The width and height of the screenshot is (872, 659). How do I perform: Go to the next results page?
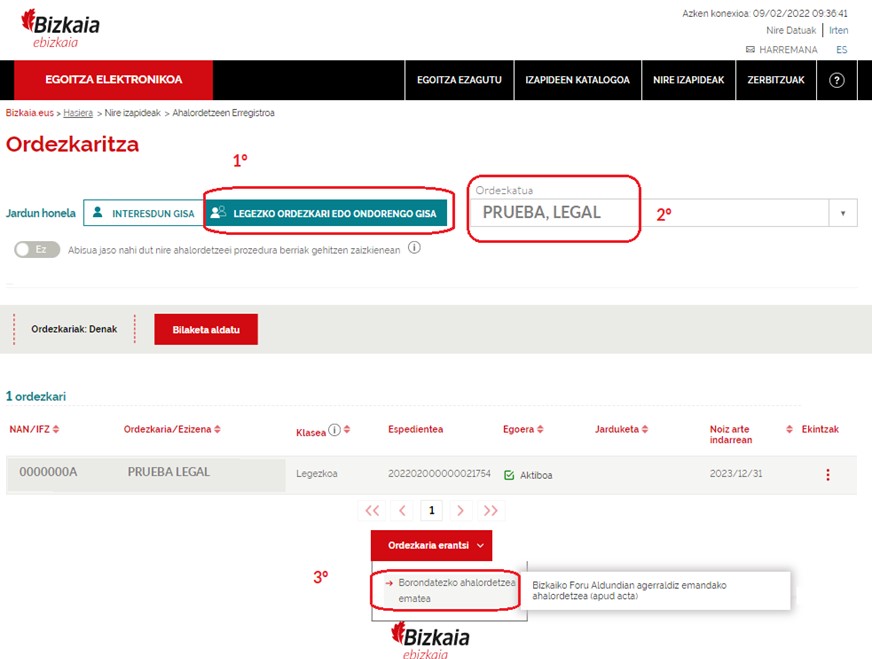pyautogui.click(x=460, y=511)
